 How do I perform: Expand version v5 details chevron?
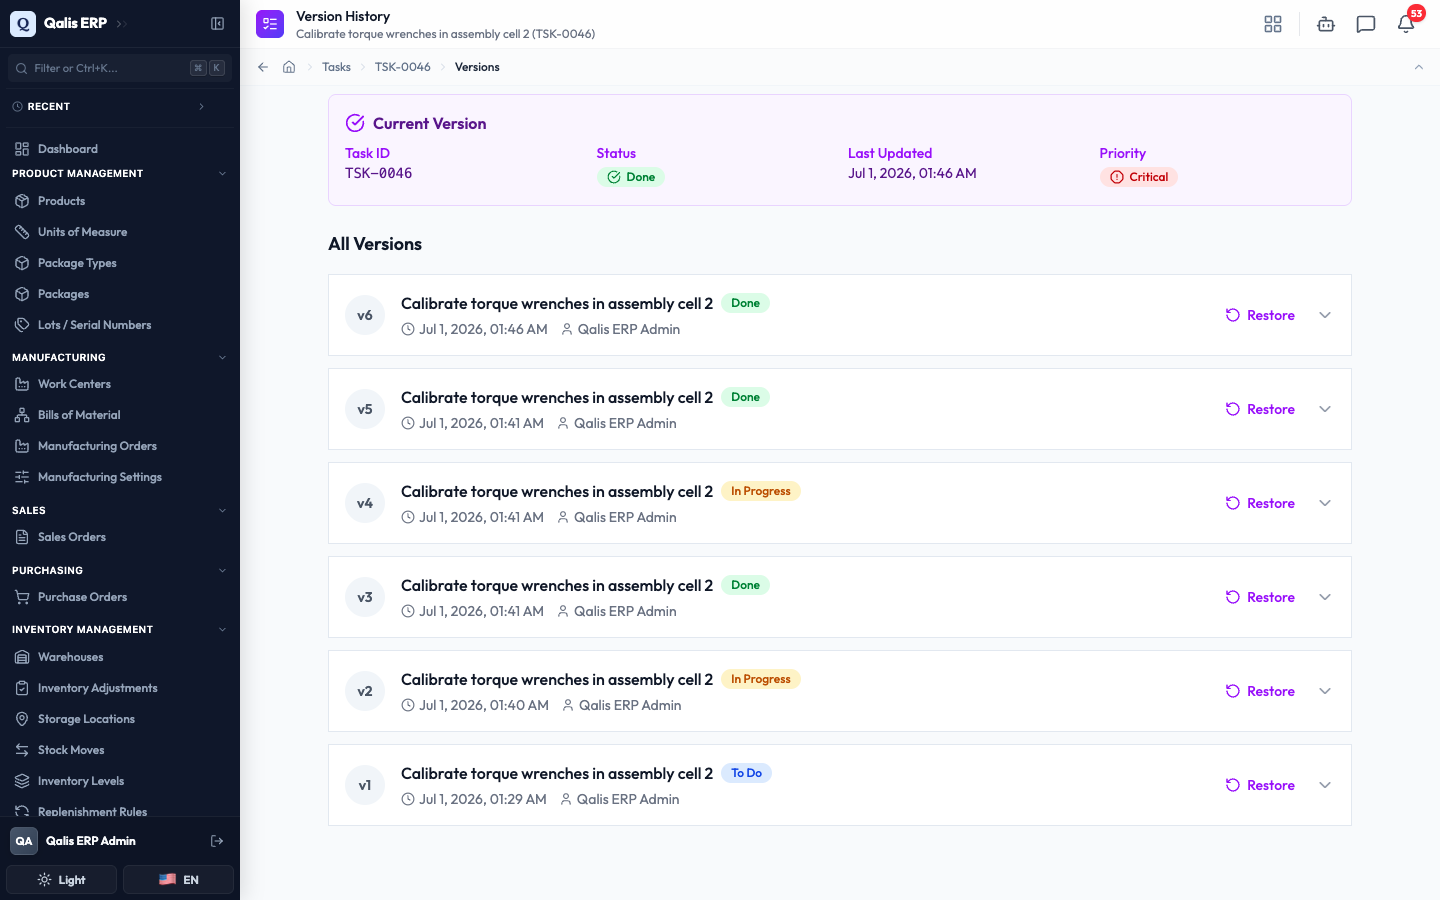click(x=1325, y=409)
